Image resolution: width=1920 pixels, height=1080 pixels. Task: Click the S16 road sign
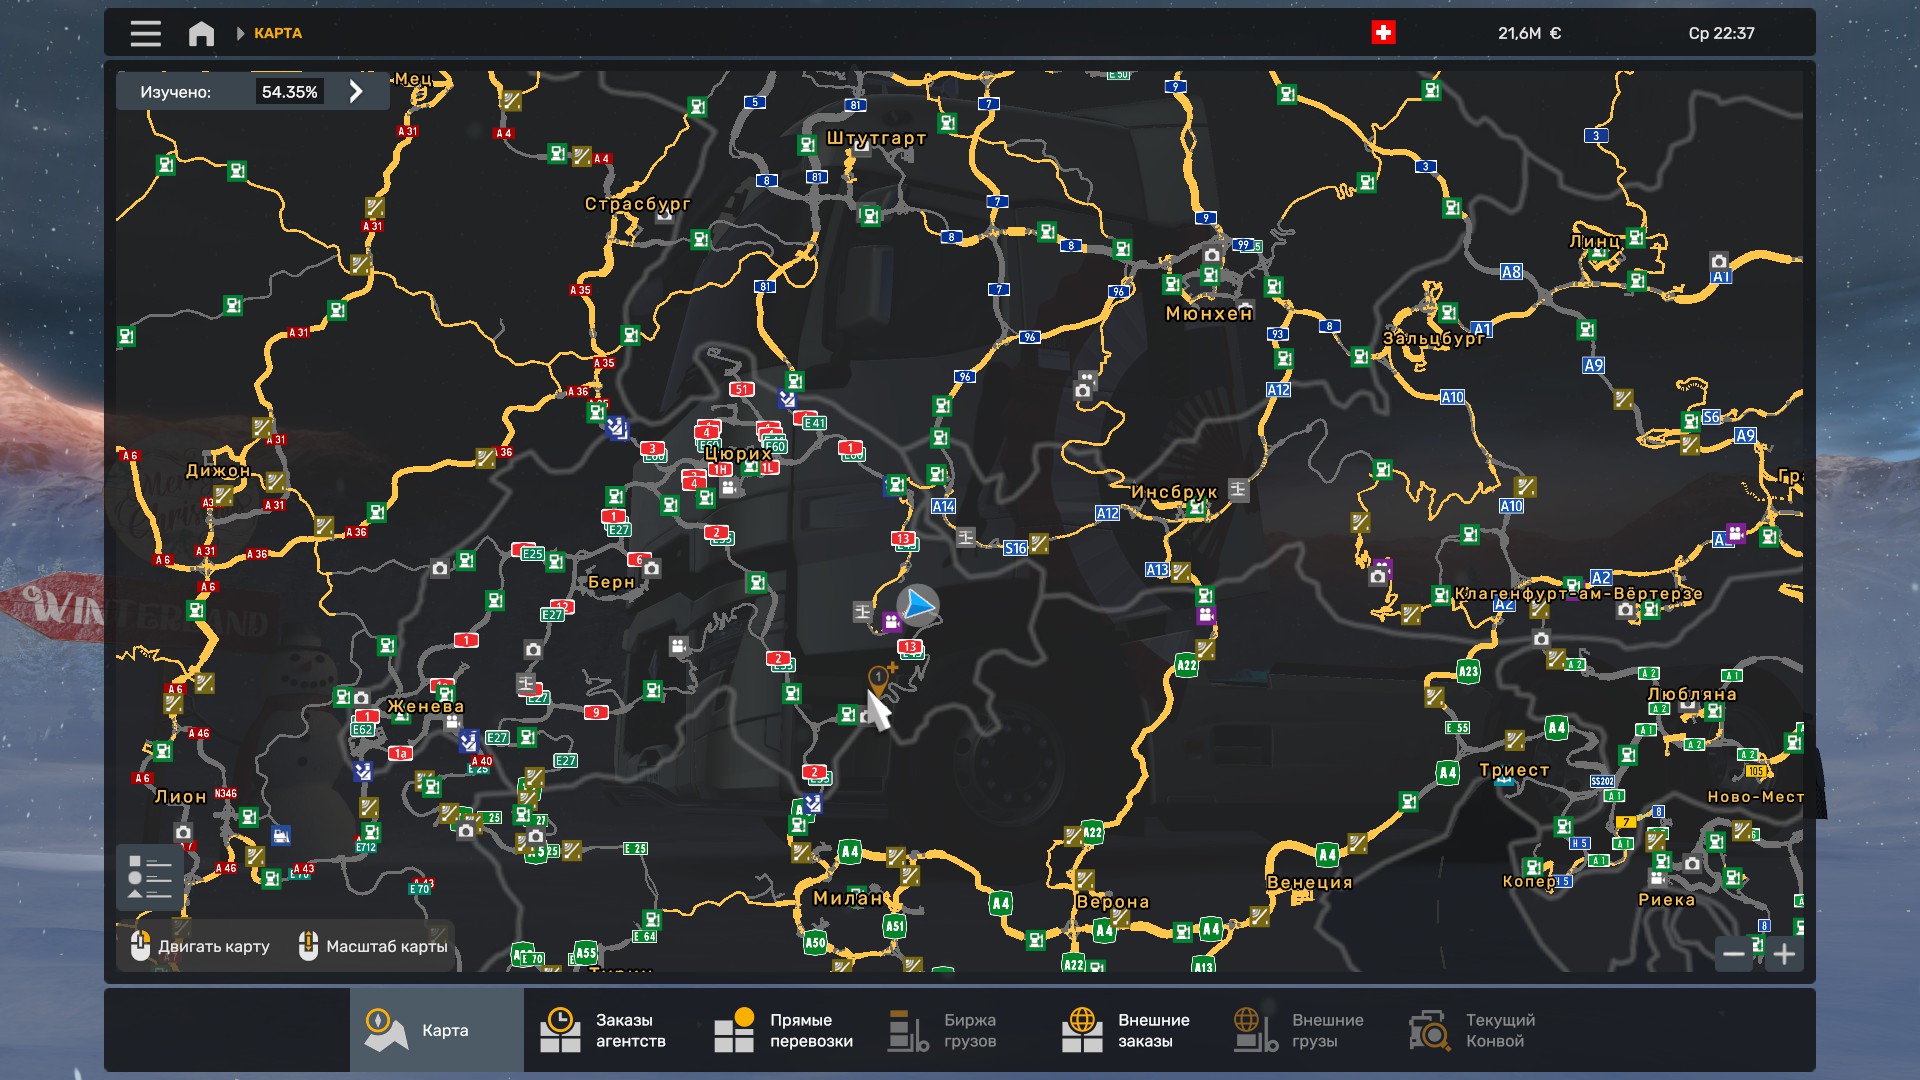pos(1015,548)
